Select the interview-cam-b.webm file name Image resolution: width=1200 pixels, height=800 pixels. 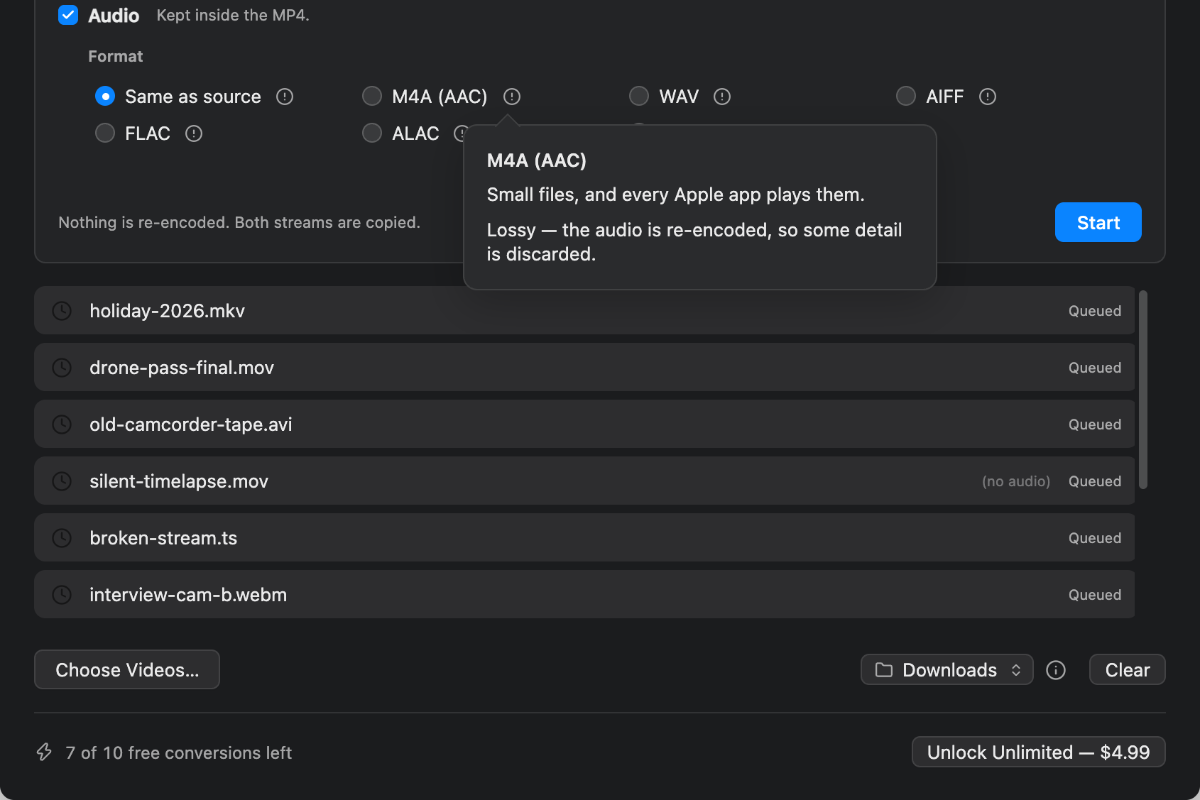pos(188,595)
